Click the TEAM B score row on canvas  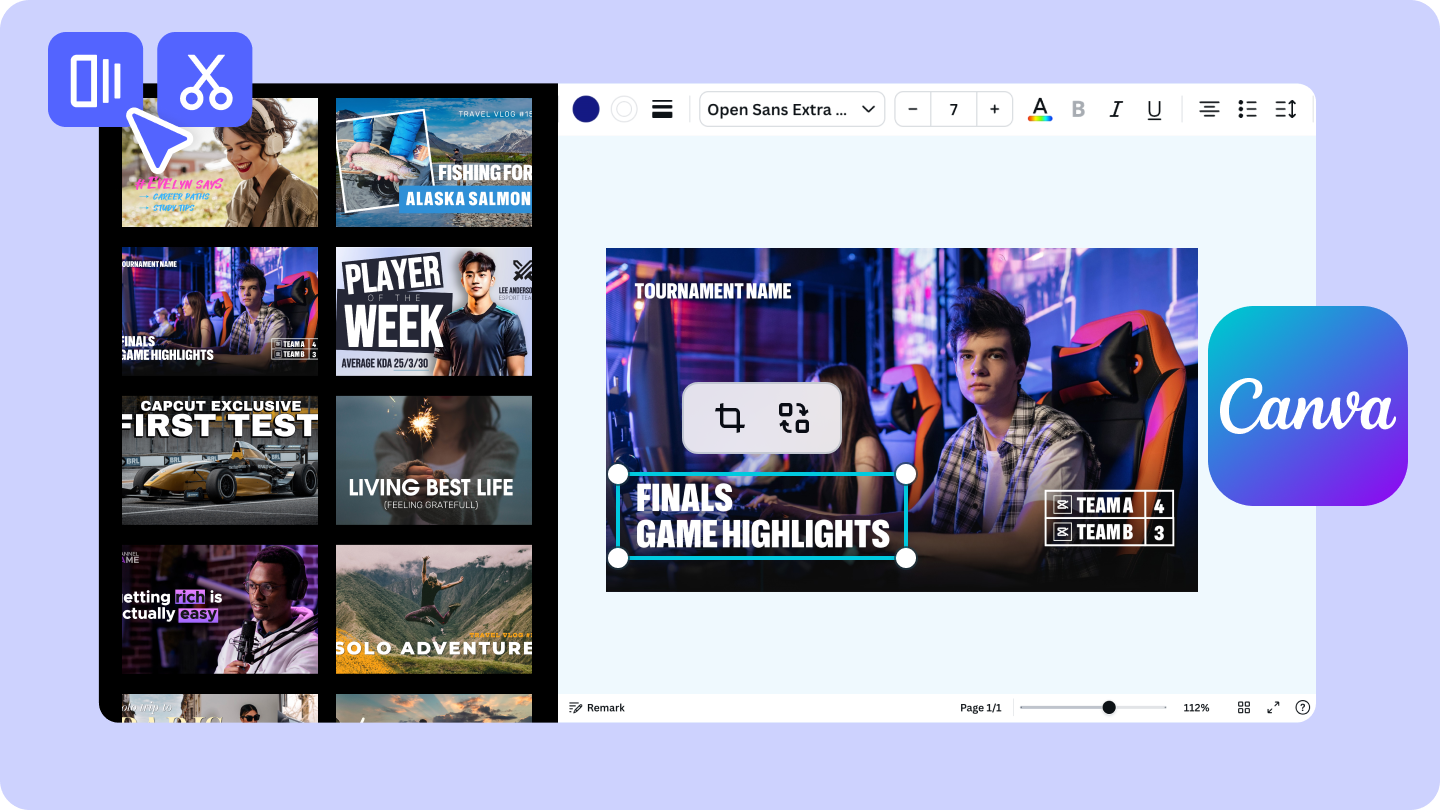coord(1109,532)
